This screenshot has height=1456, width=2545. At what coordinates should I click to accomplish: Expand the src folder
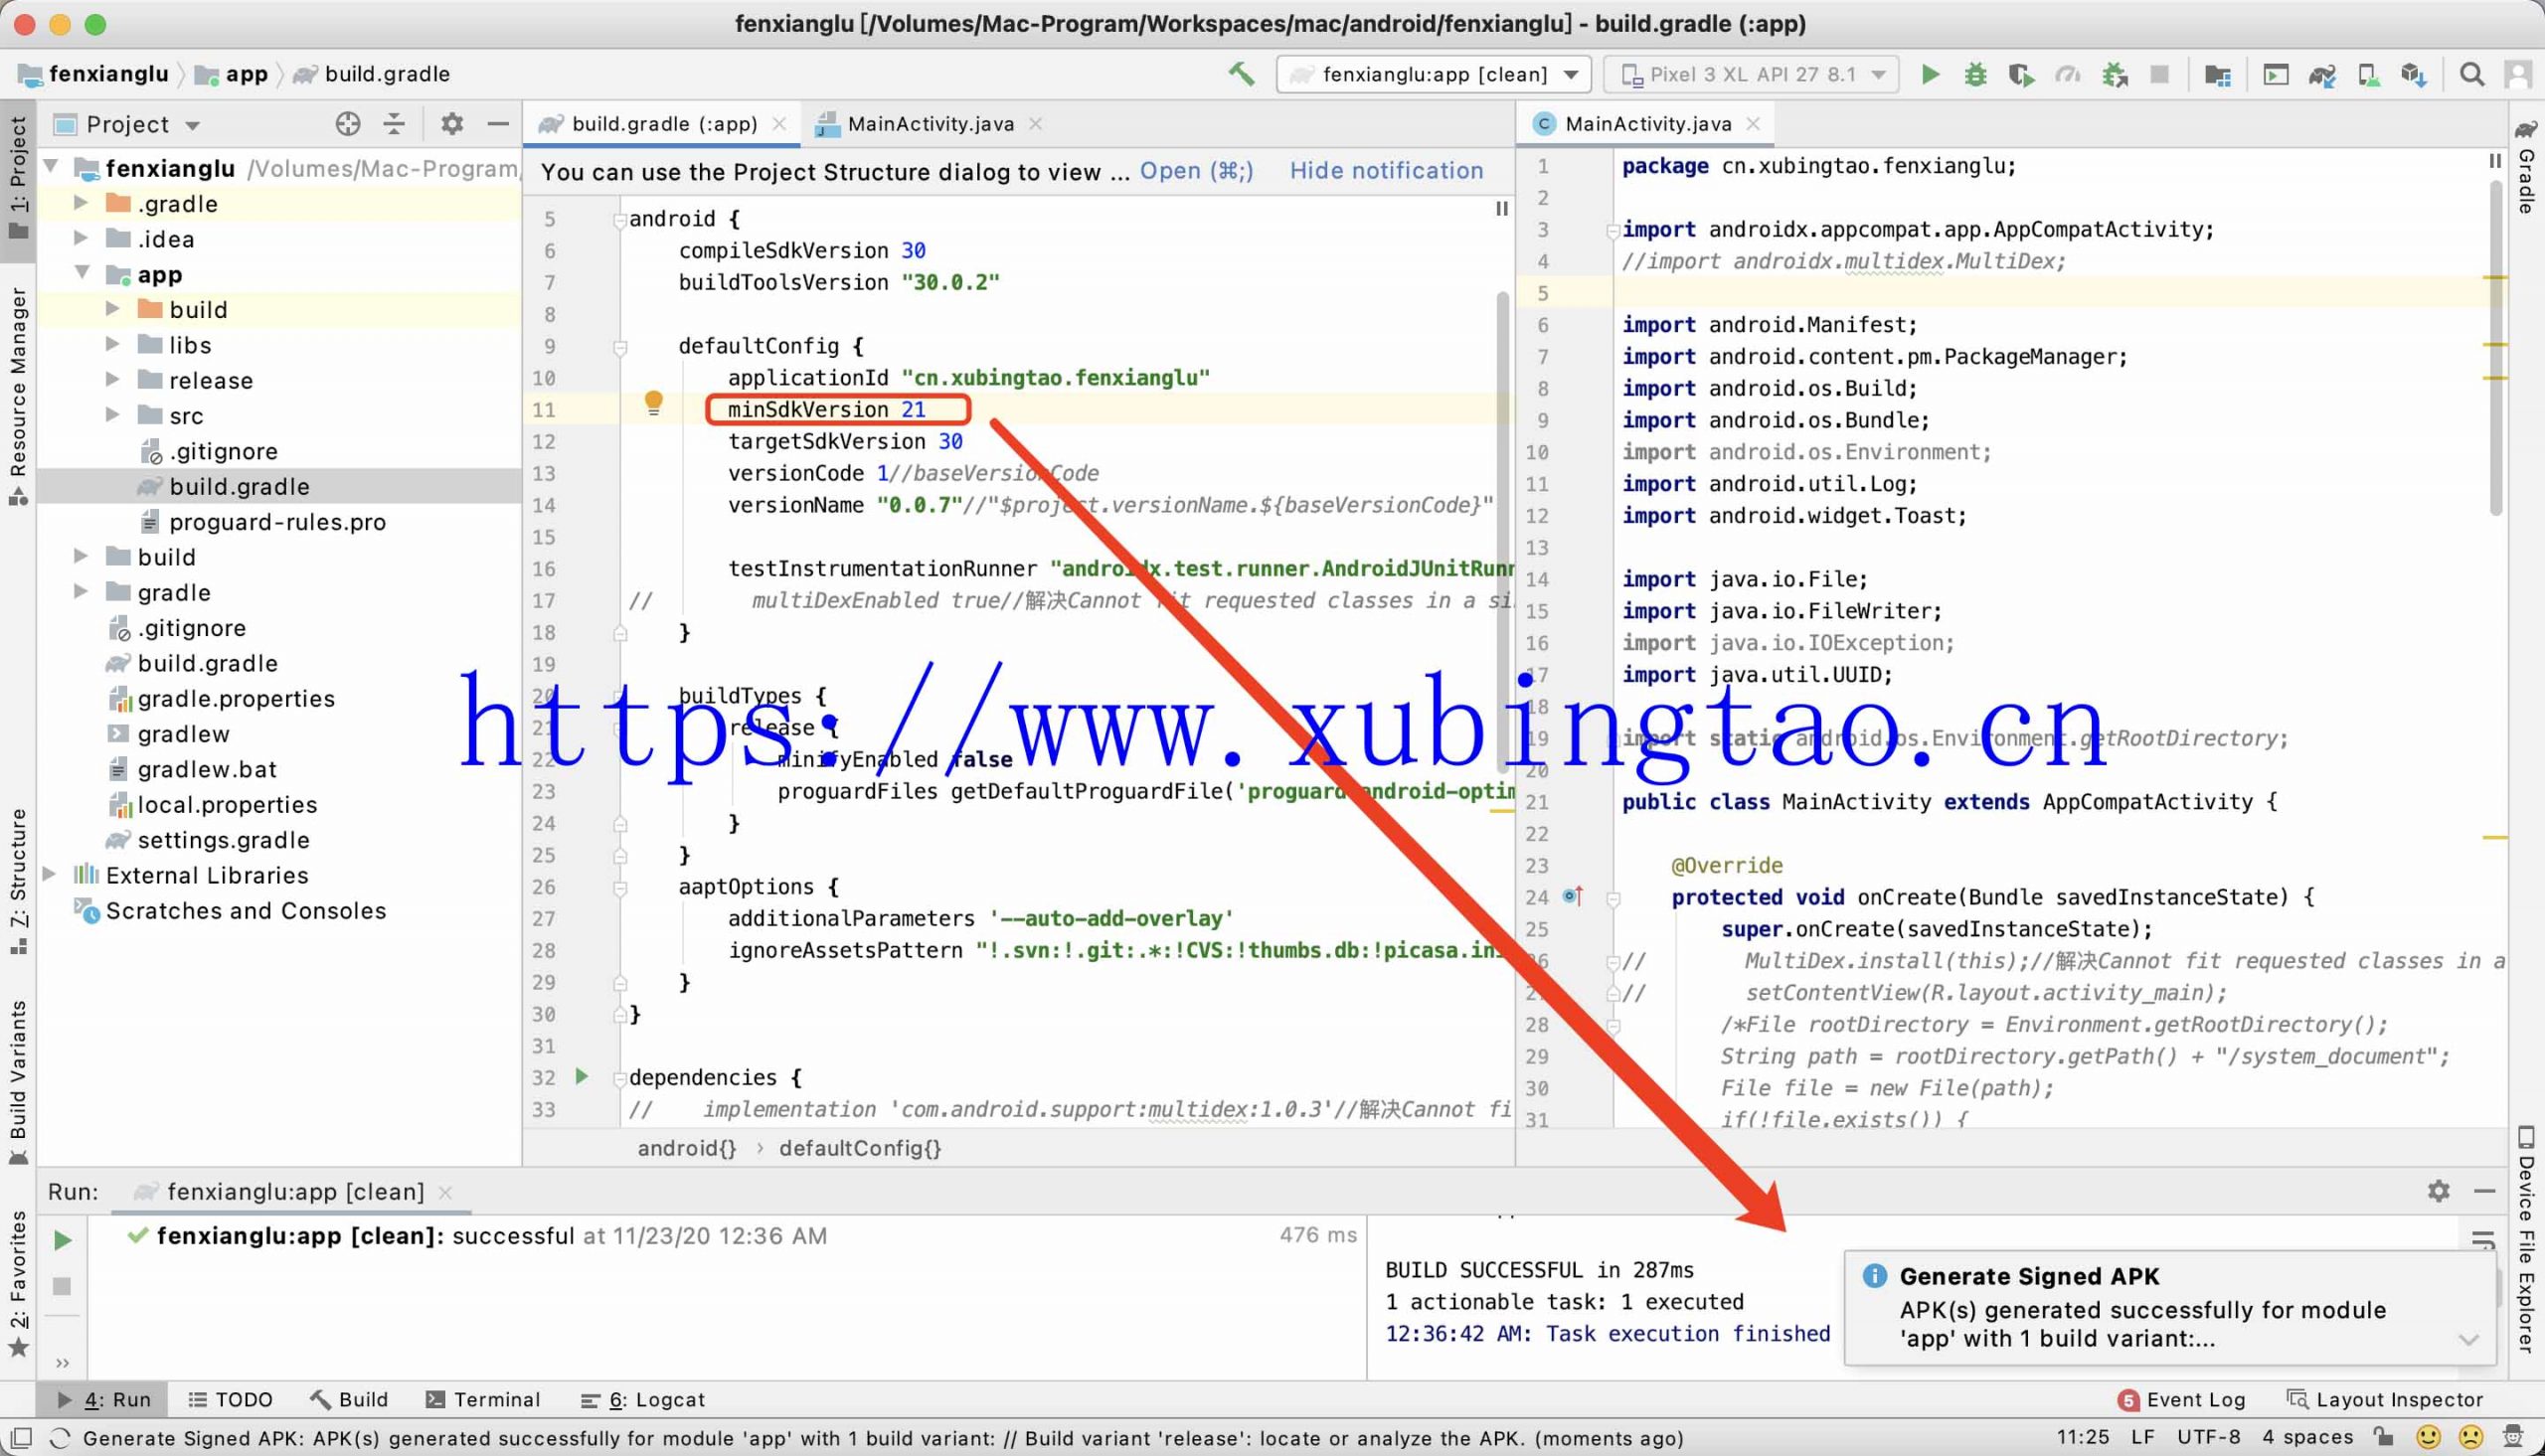point(113,414)
